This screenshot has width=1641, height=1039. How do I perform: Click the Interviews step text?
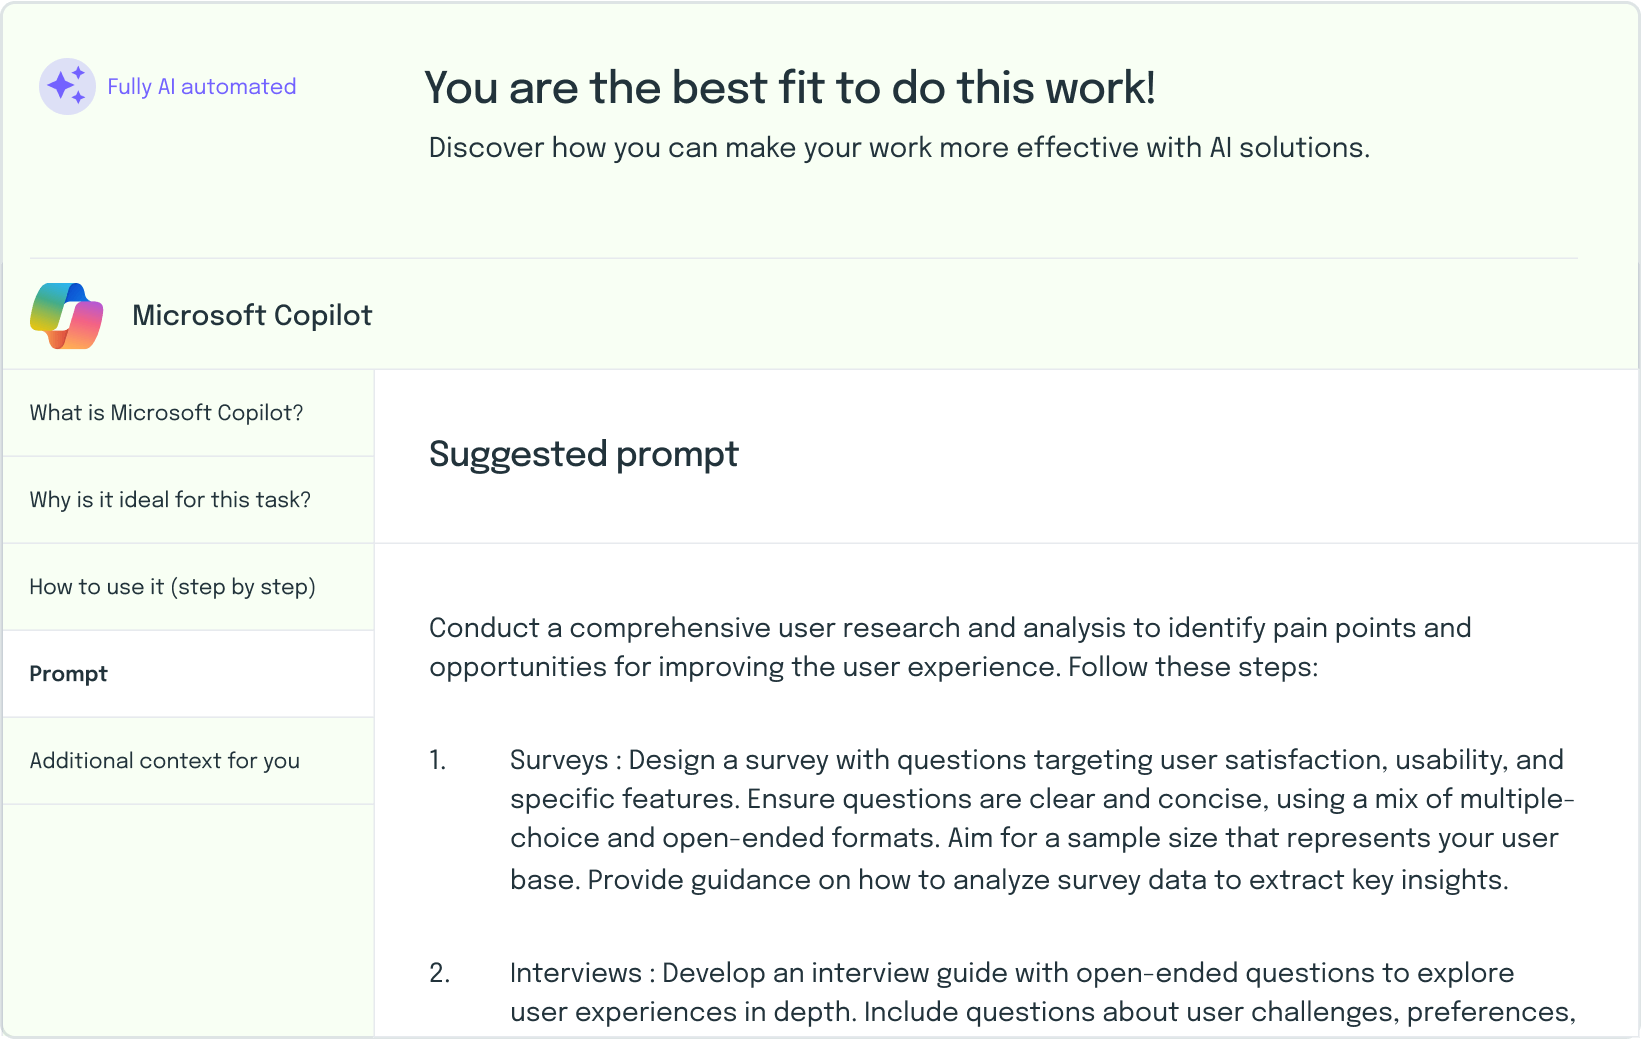(x=1042, y=992)
